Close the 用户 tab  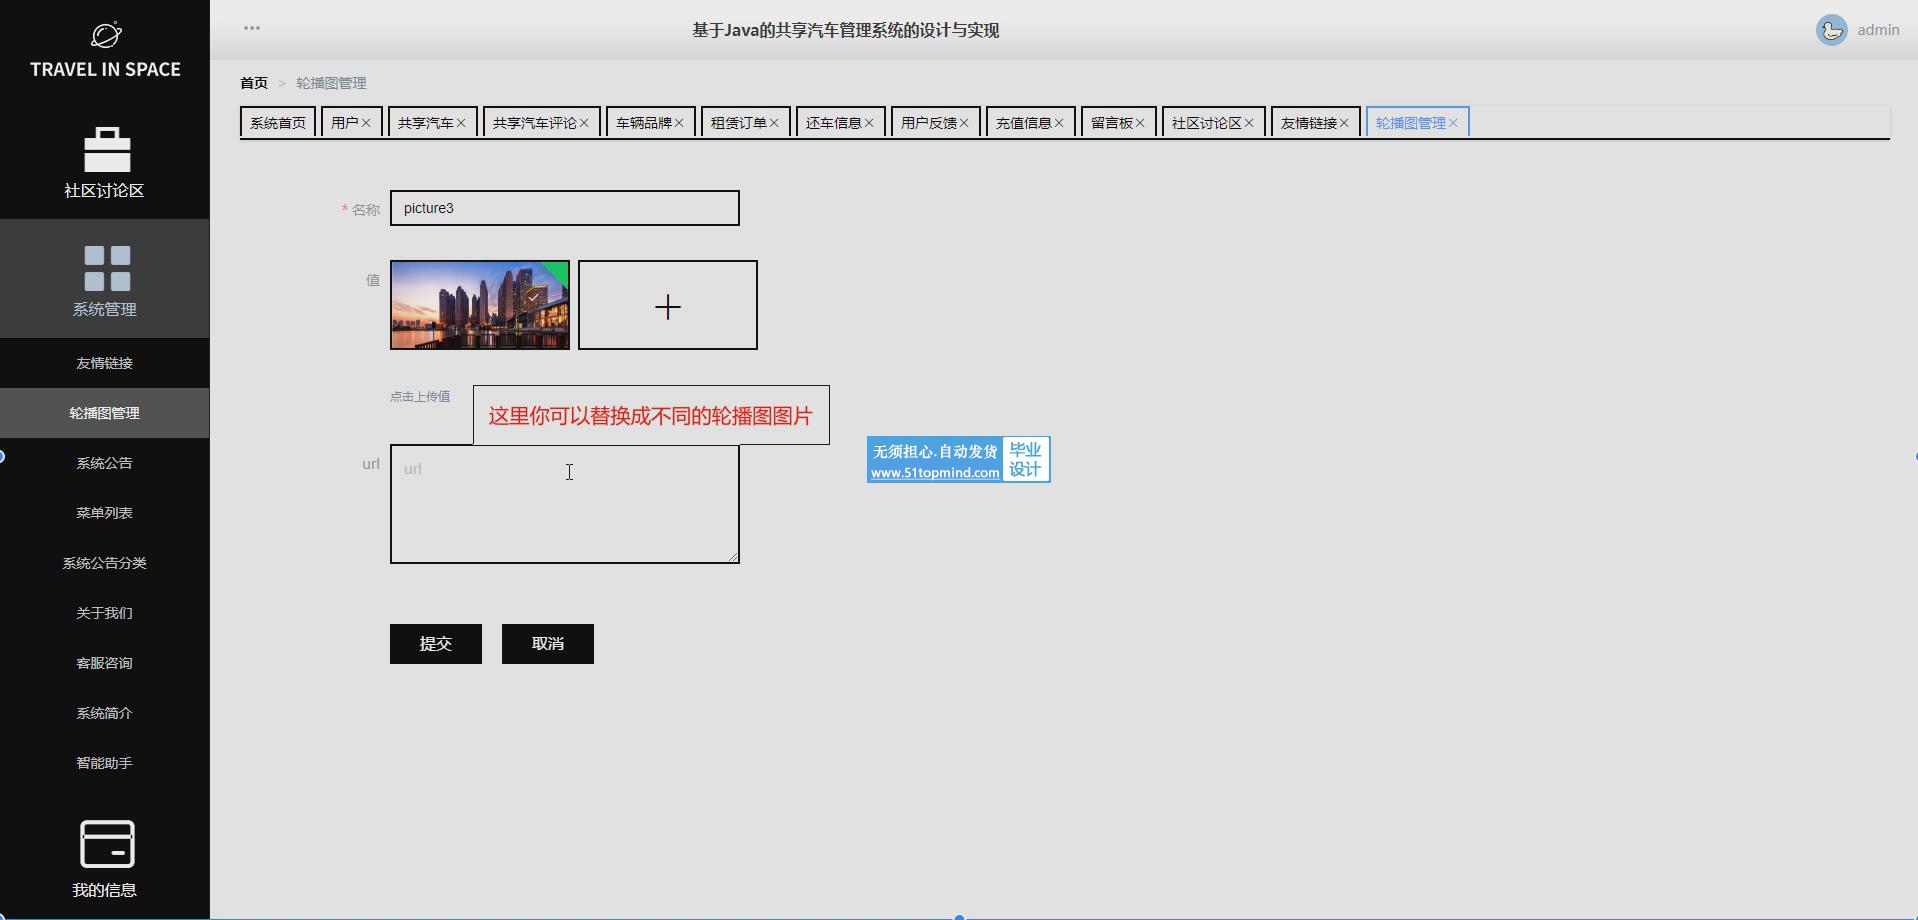pyautogui.click(x=366, y=123)
